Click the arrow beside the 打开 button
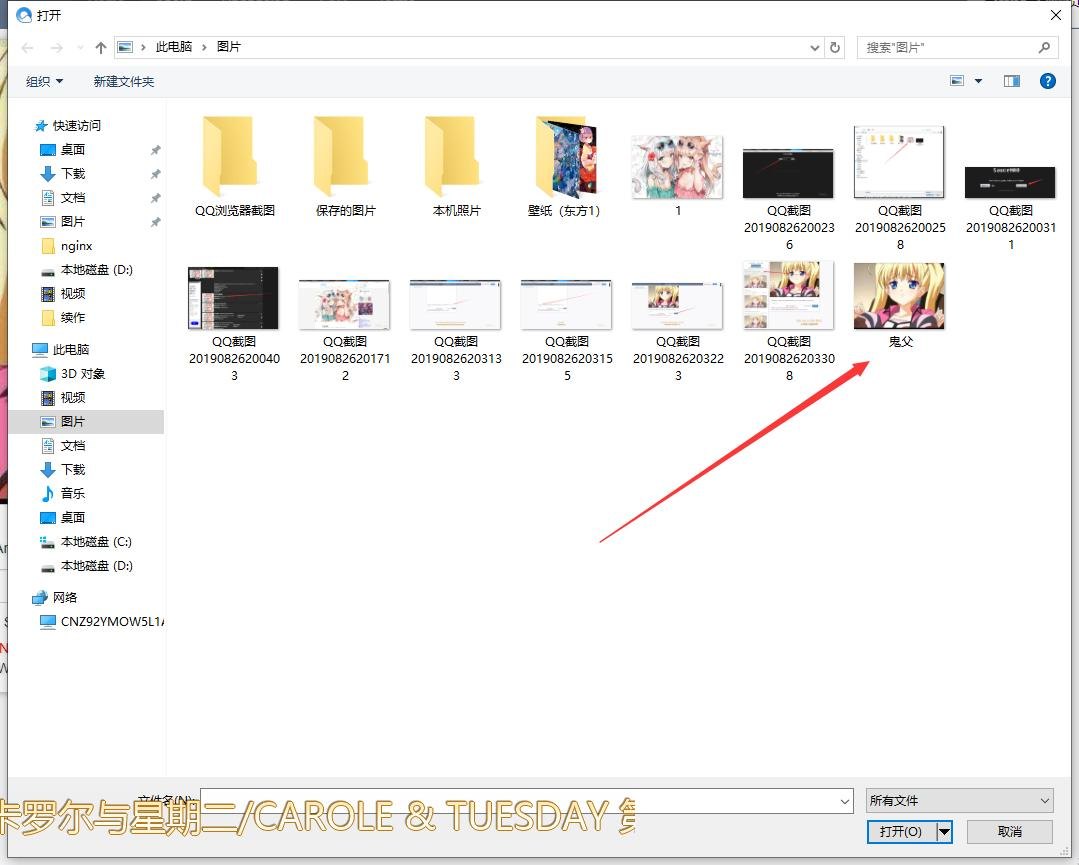Image resolution: width=1079 pixels, height=865 pixels. click(x=944, y=832)
